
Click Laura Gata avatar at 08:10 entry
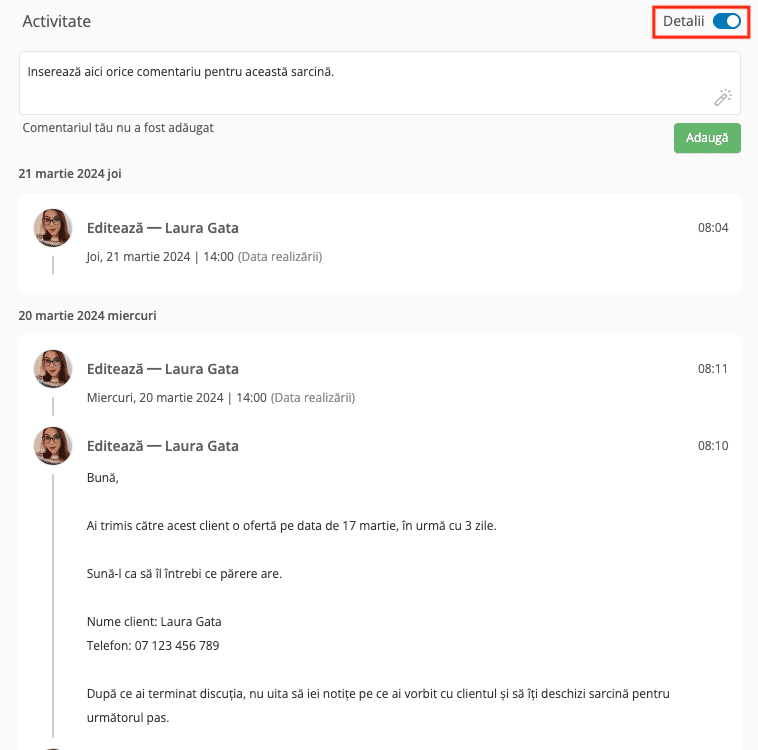[x=53, y=445]
